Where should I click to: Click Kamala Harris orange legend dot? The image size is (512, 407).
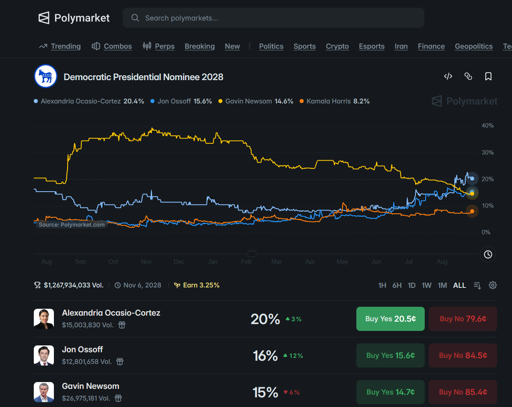coord(301,101)
